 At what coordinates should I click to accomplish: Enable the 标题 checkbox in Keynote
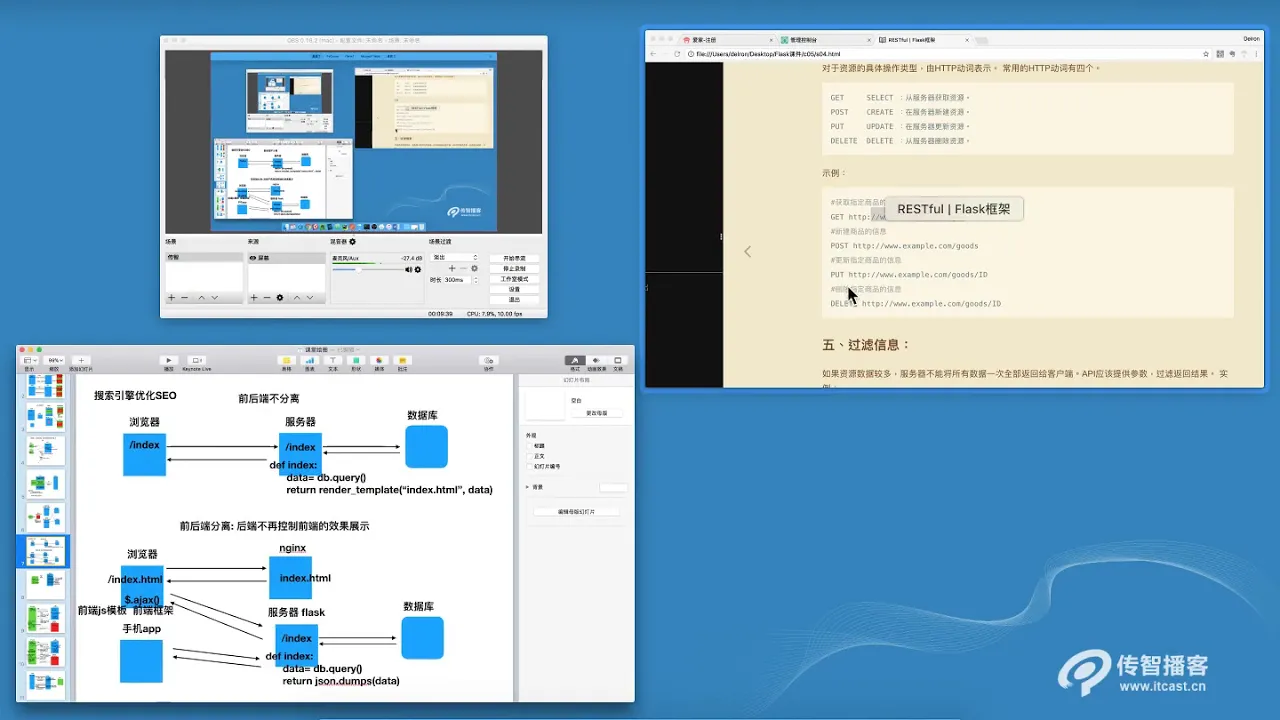[x=529, y=446]
